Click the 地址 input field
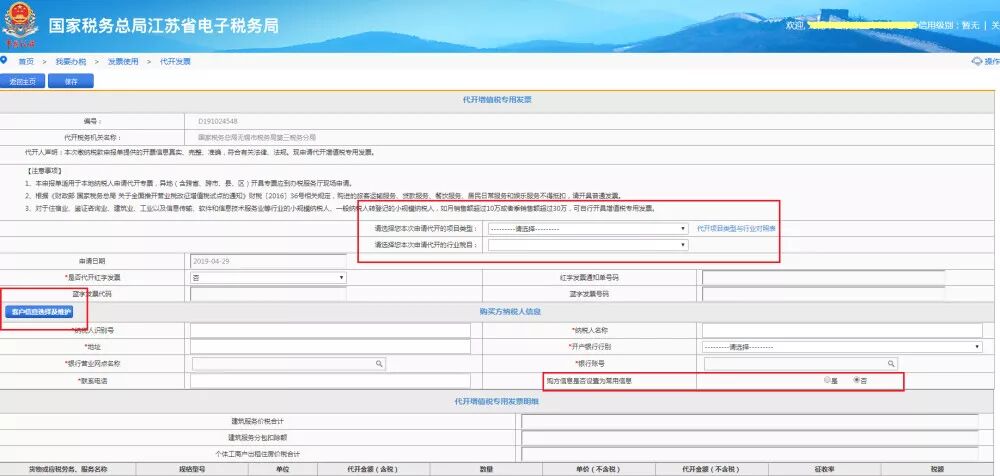Image resolution: width=1000 pixels, height=476 pixels. pyautogui.click(x=330, y=346)
